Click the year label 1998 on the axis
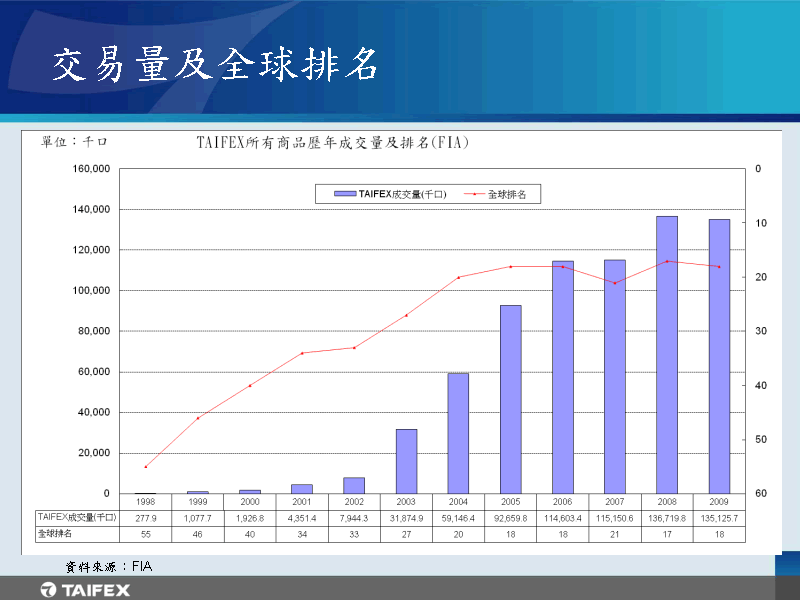This screenshot has width=800, height=600. click(146, 502)
